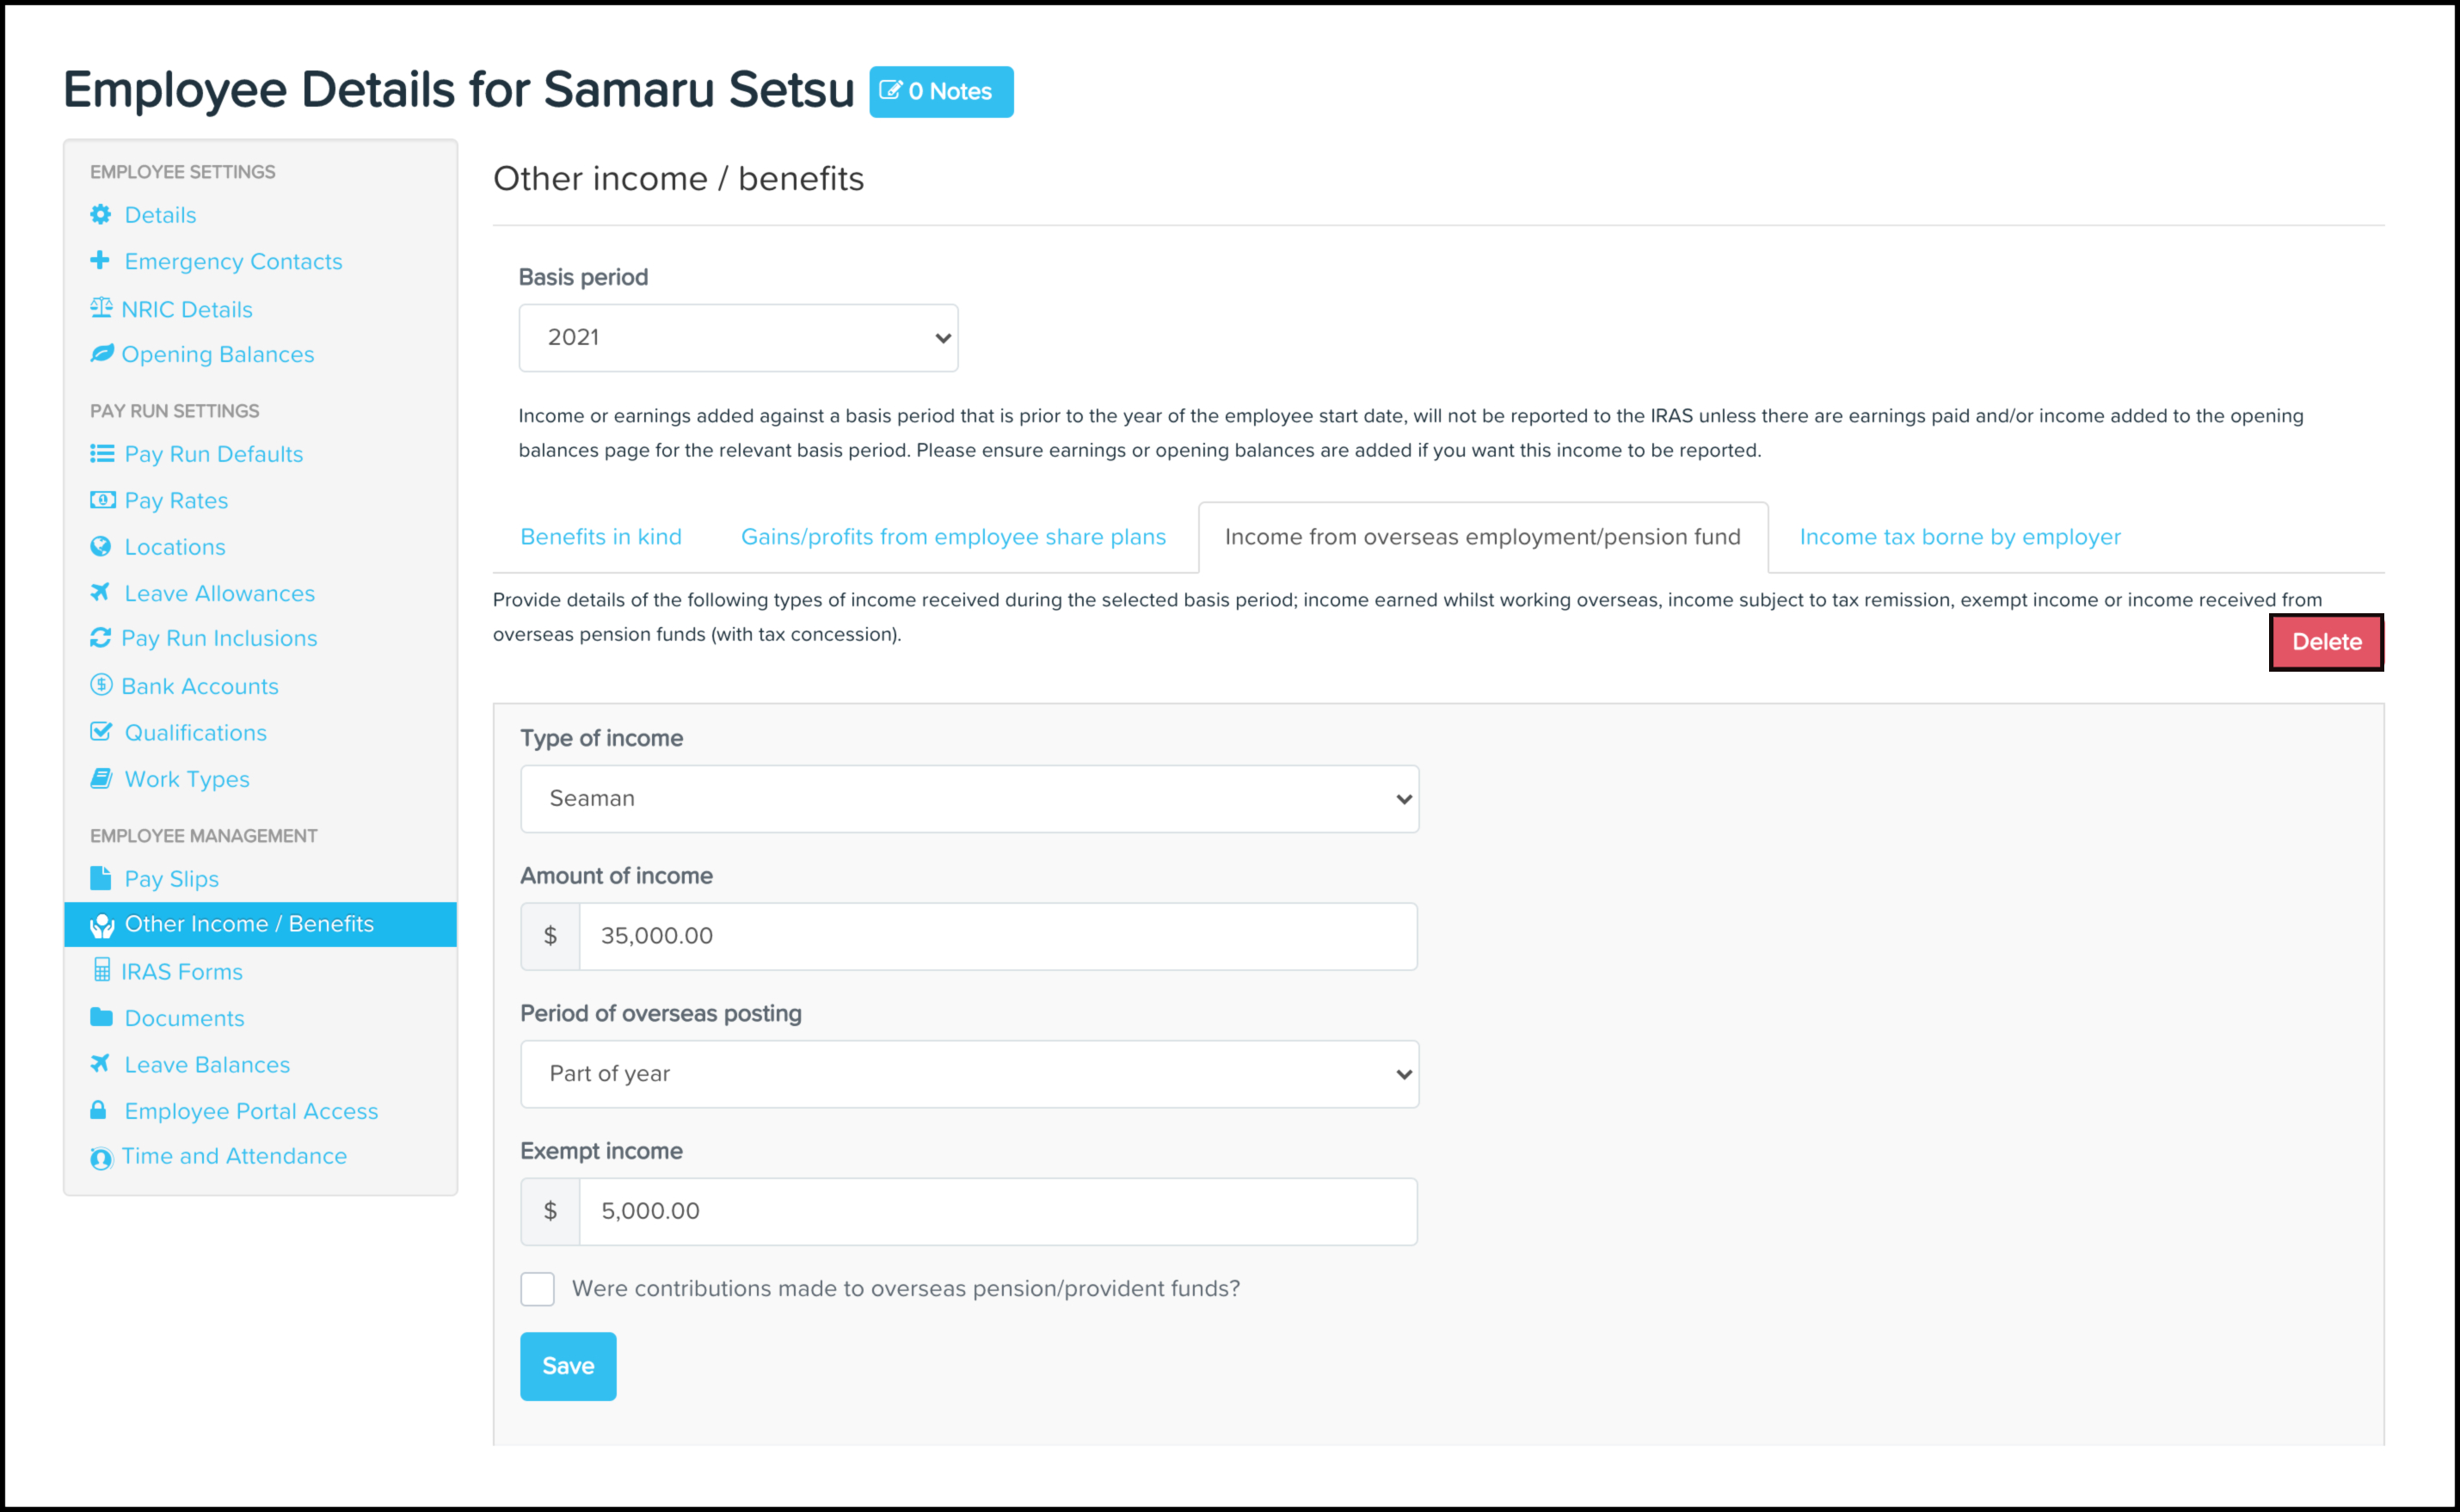Click the red Delete button
Image resolution: width=2460 pixels, height=1512 pixels.
[2326, 642]
